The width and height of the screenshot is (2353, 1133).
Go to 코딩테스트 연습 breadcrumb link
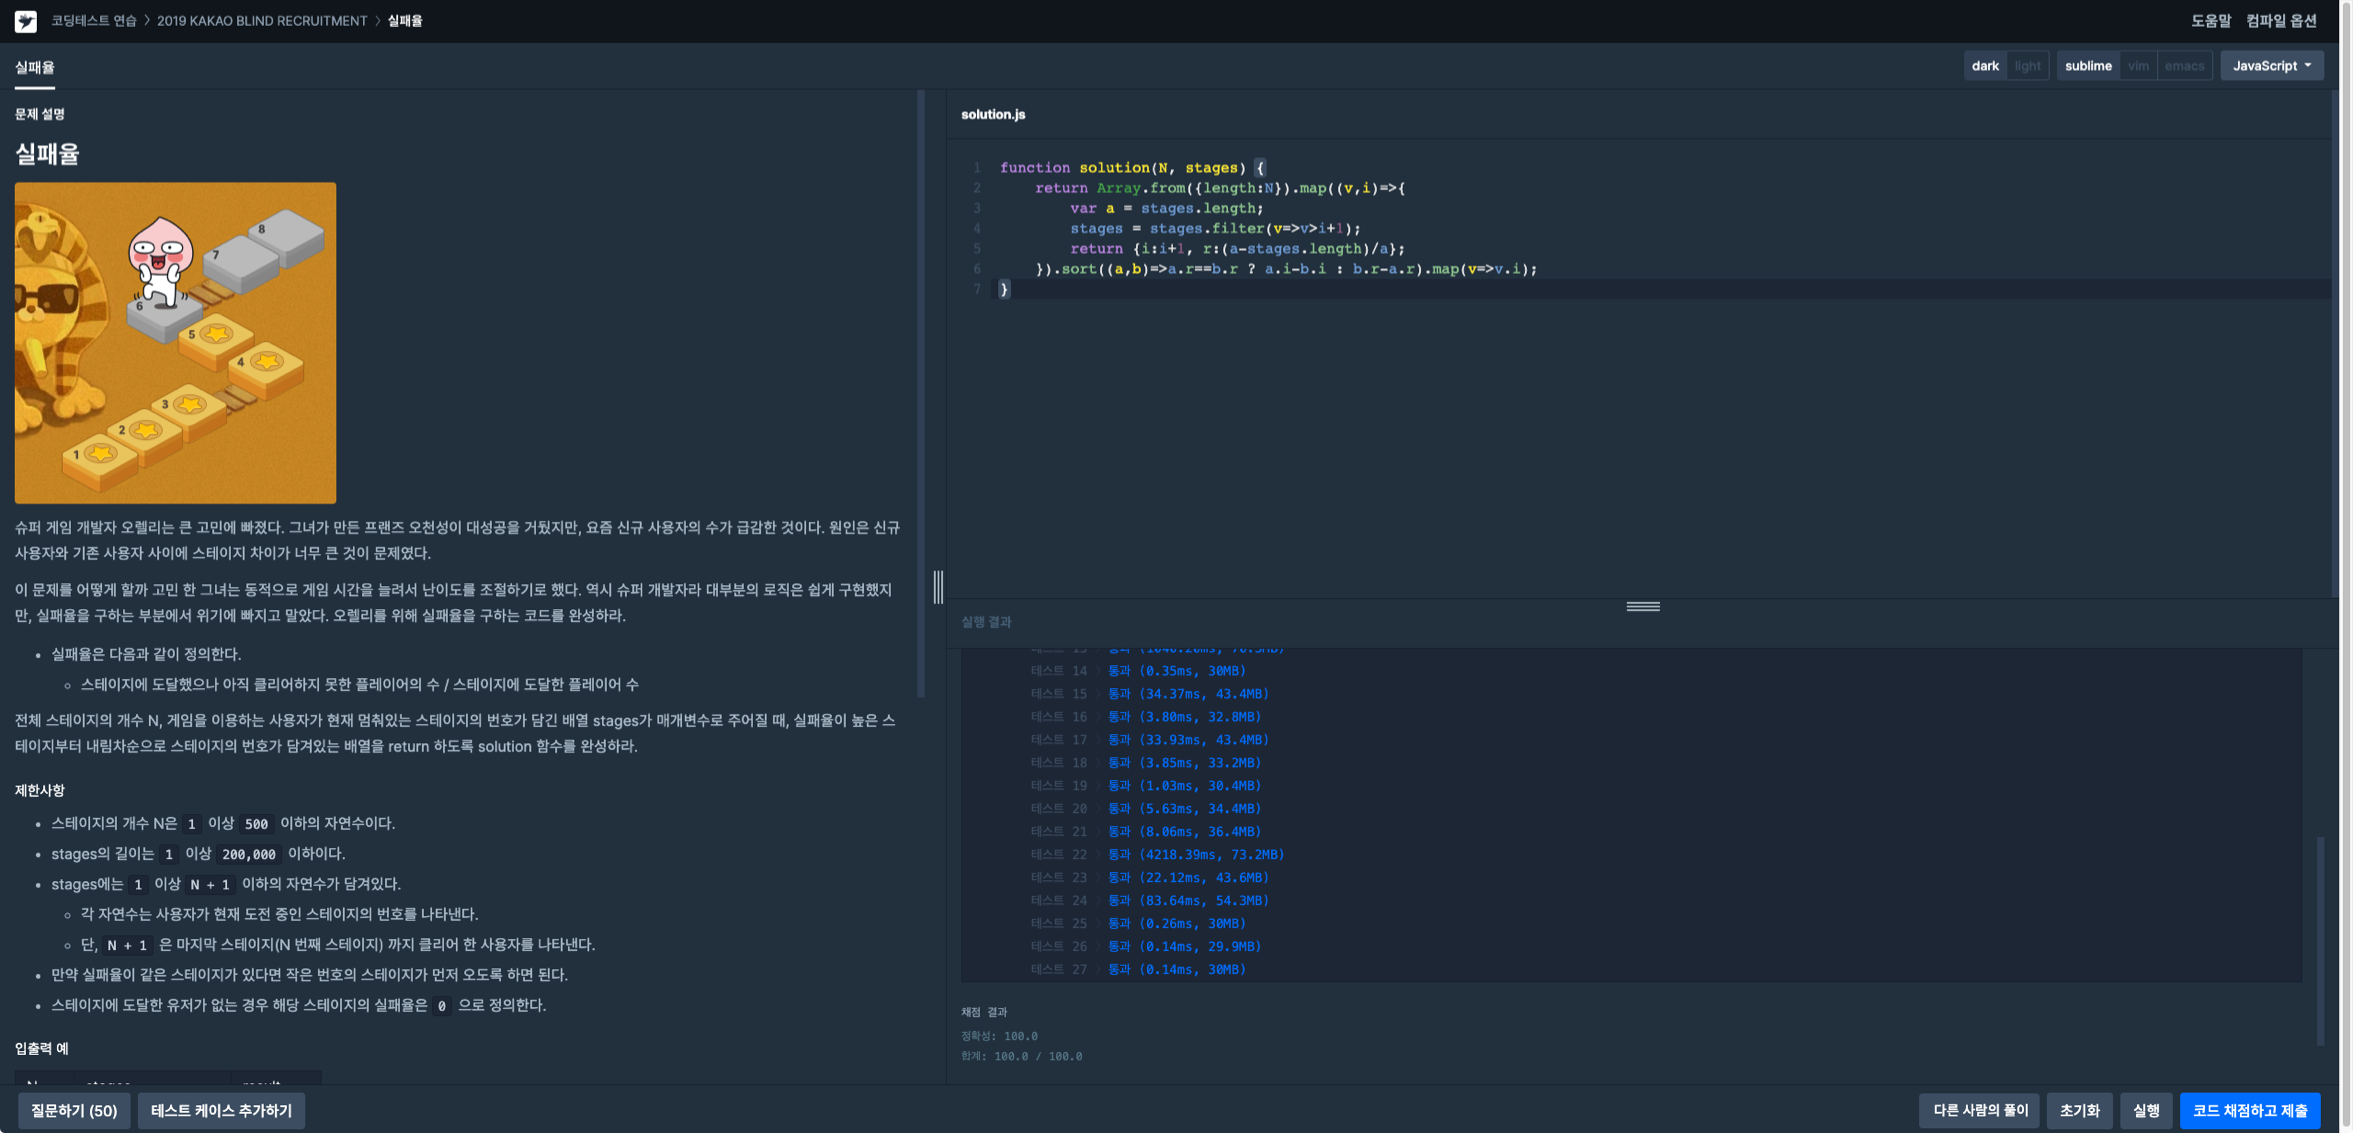click(94, 21)
